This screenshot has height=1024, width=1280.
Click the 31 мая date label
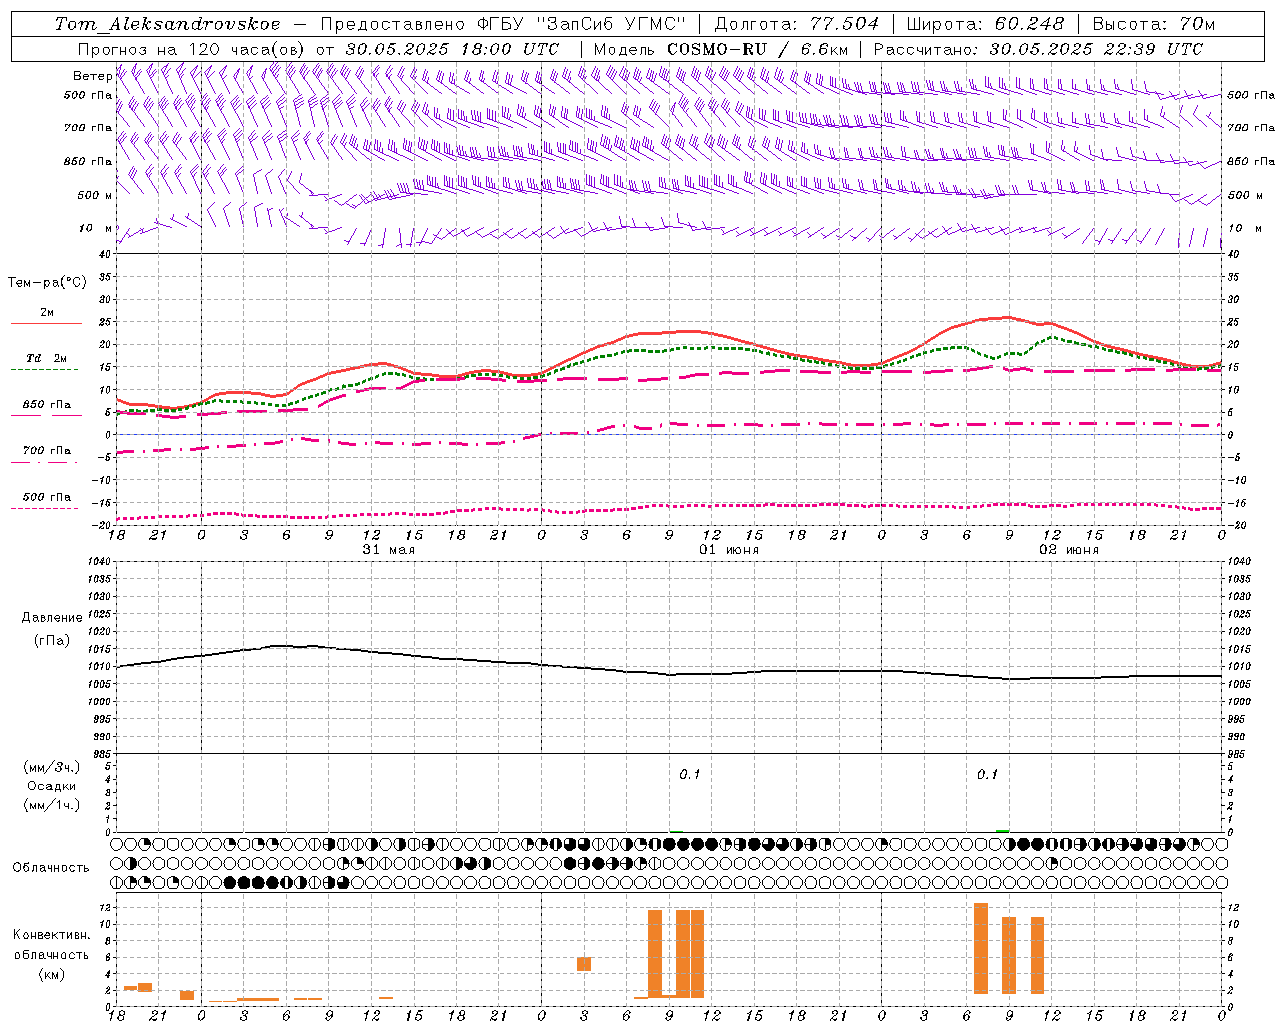pyautogui.click(x=388, y=550)
